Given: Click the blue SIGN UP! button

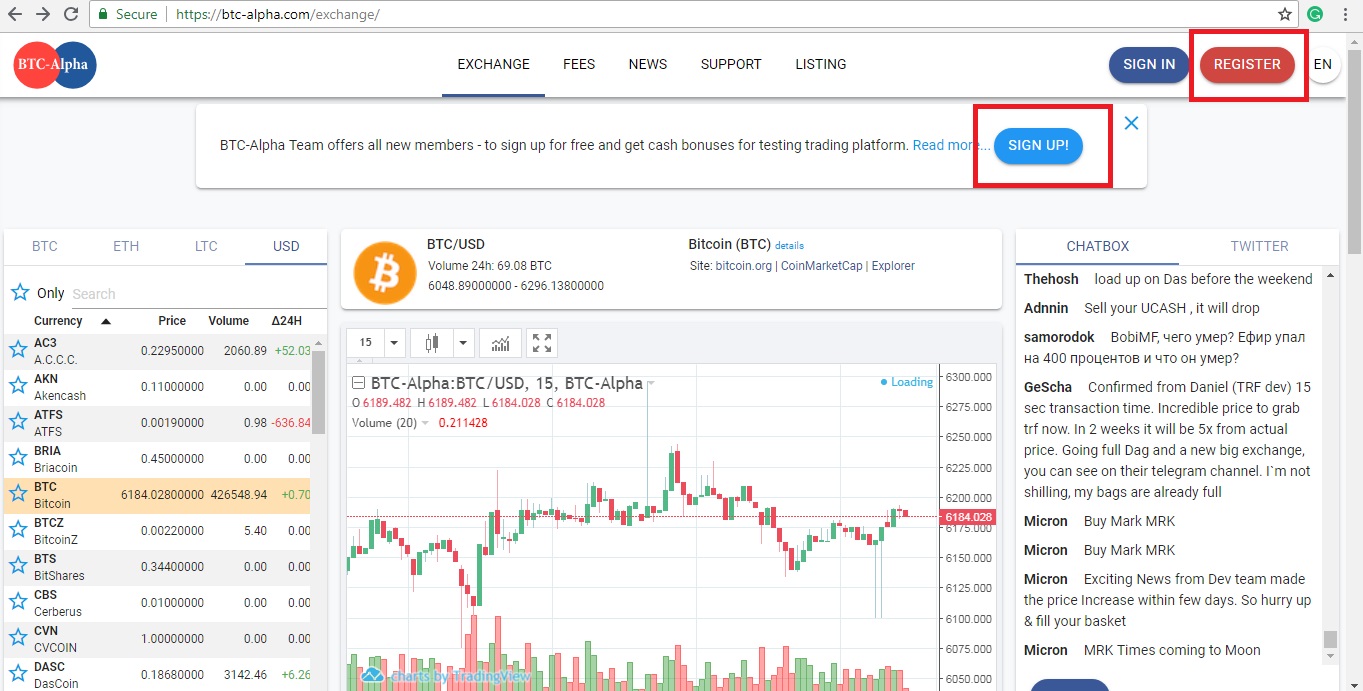Looking at the screenshot, I should click(1038, 145).
